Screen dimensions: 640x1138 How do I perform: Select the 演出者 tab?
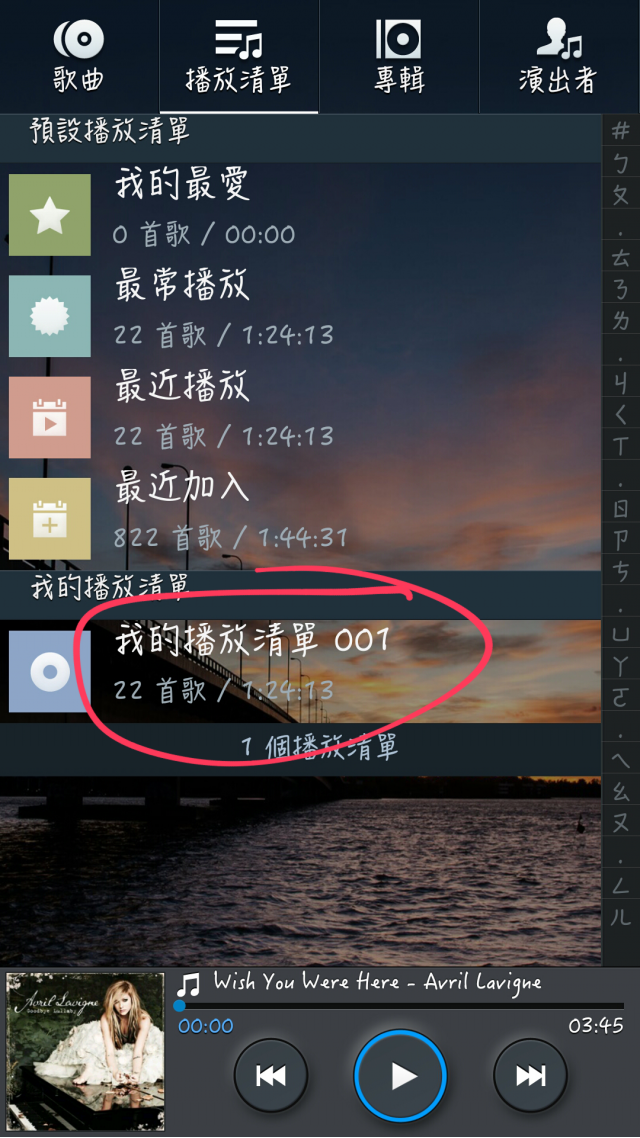[559, 57]
